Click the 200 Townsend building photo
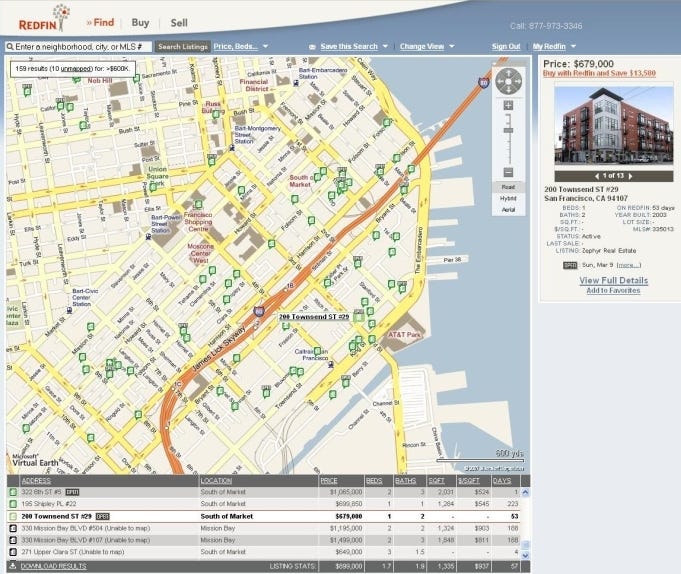Viewport: 681px width, 574px height. 614,127
